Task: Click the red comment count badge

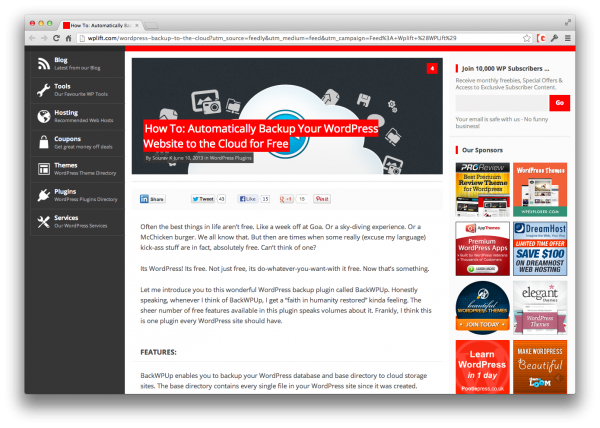Action: (x=432, y=68)
